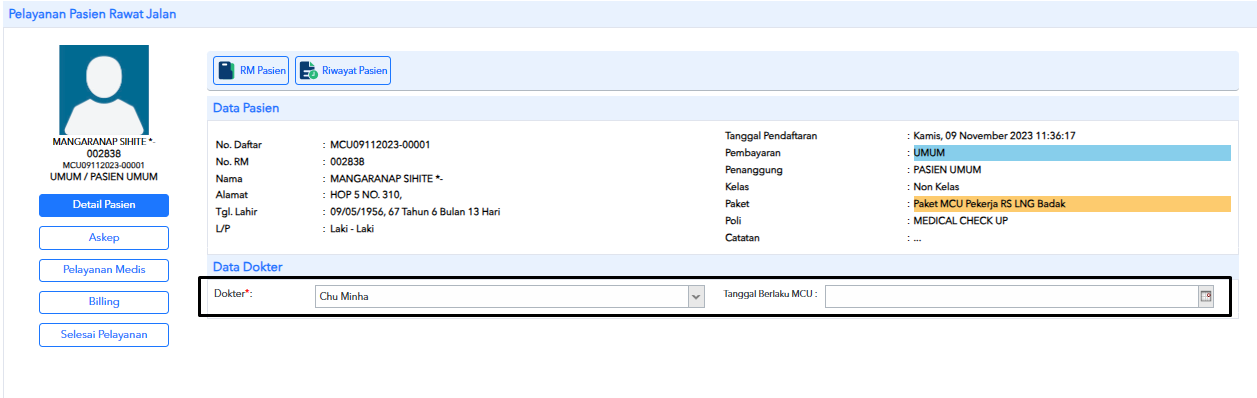The width and height of the screenshot is (1257, 398).
Task: Click the patient avatar photo
Action: tap(104, 90)
